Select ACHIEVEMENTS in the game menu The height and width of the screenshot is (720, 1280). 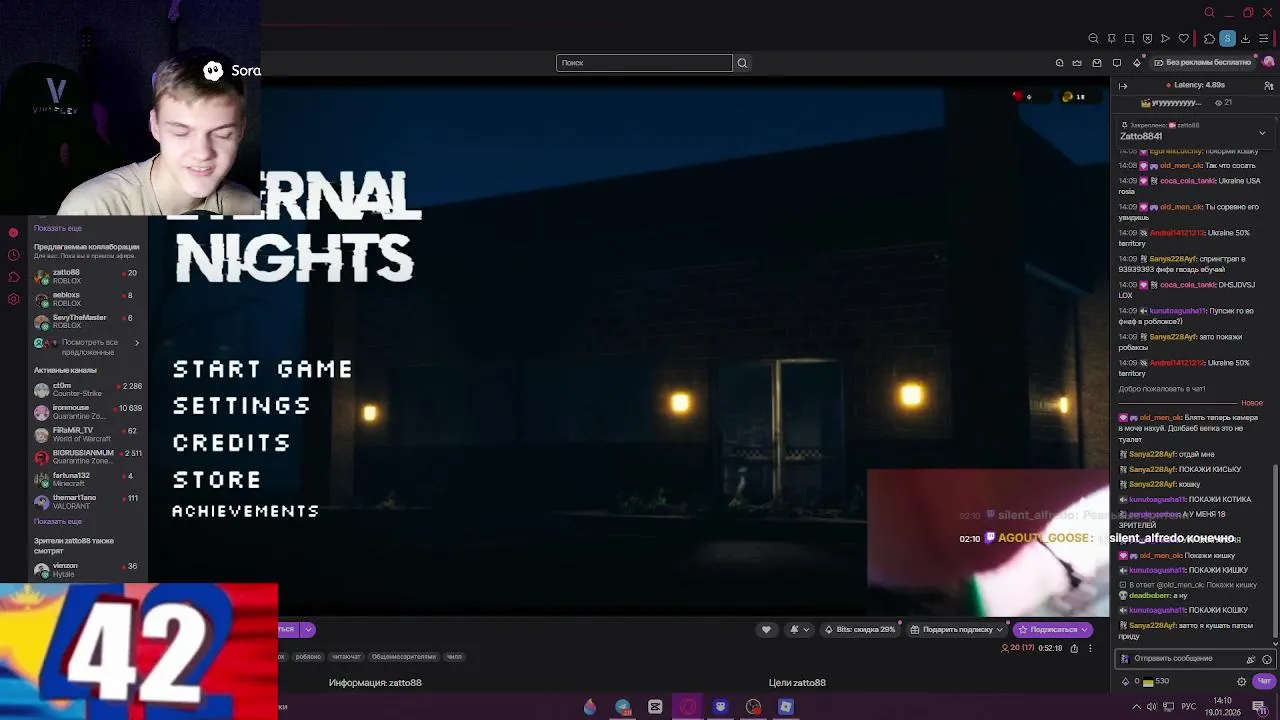pyautogui.click(x=246, y=511)
